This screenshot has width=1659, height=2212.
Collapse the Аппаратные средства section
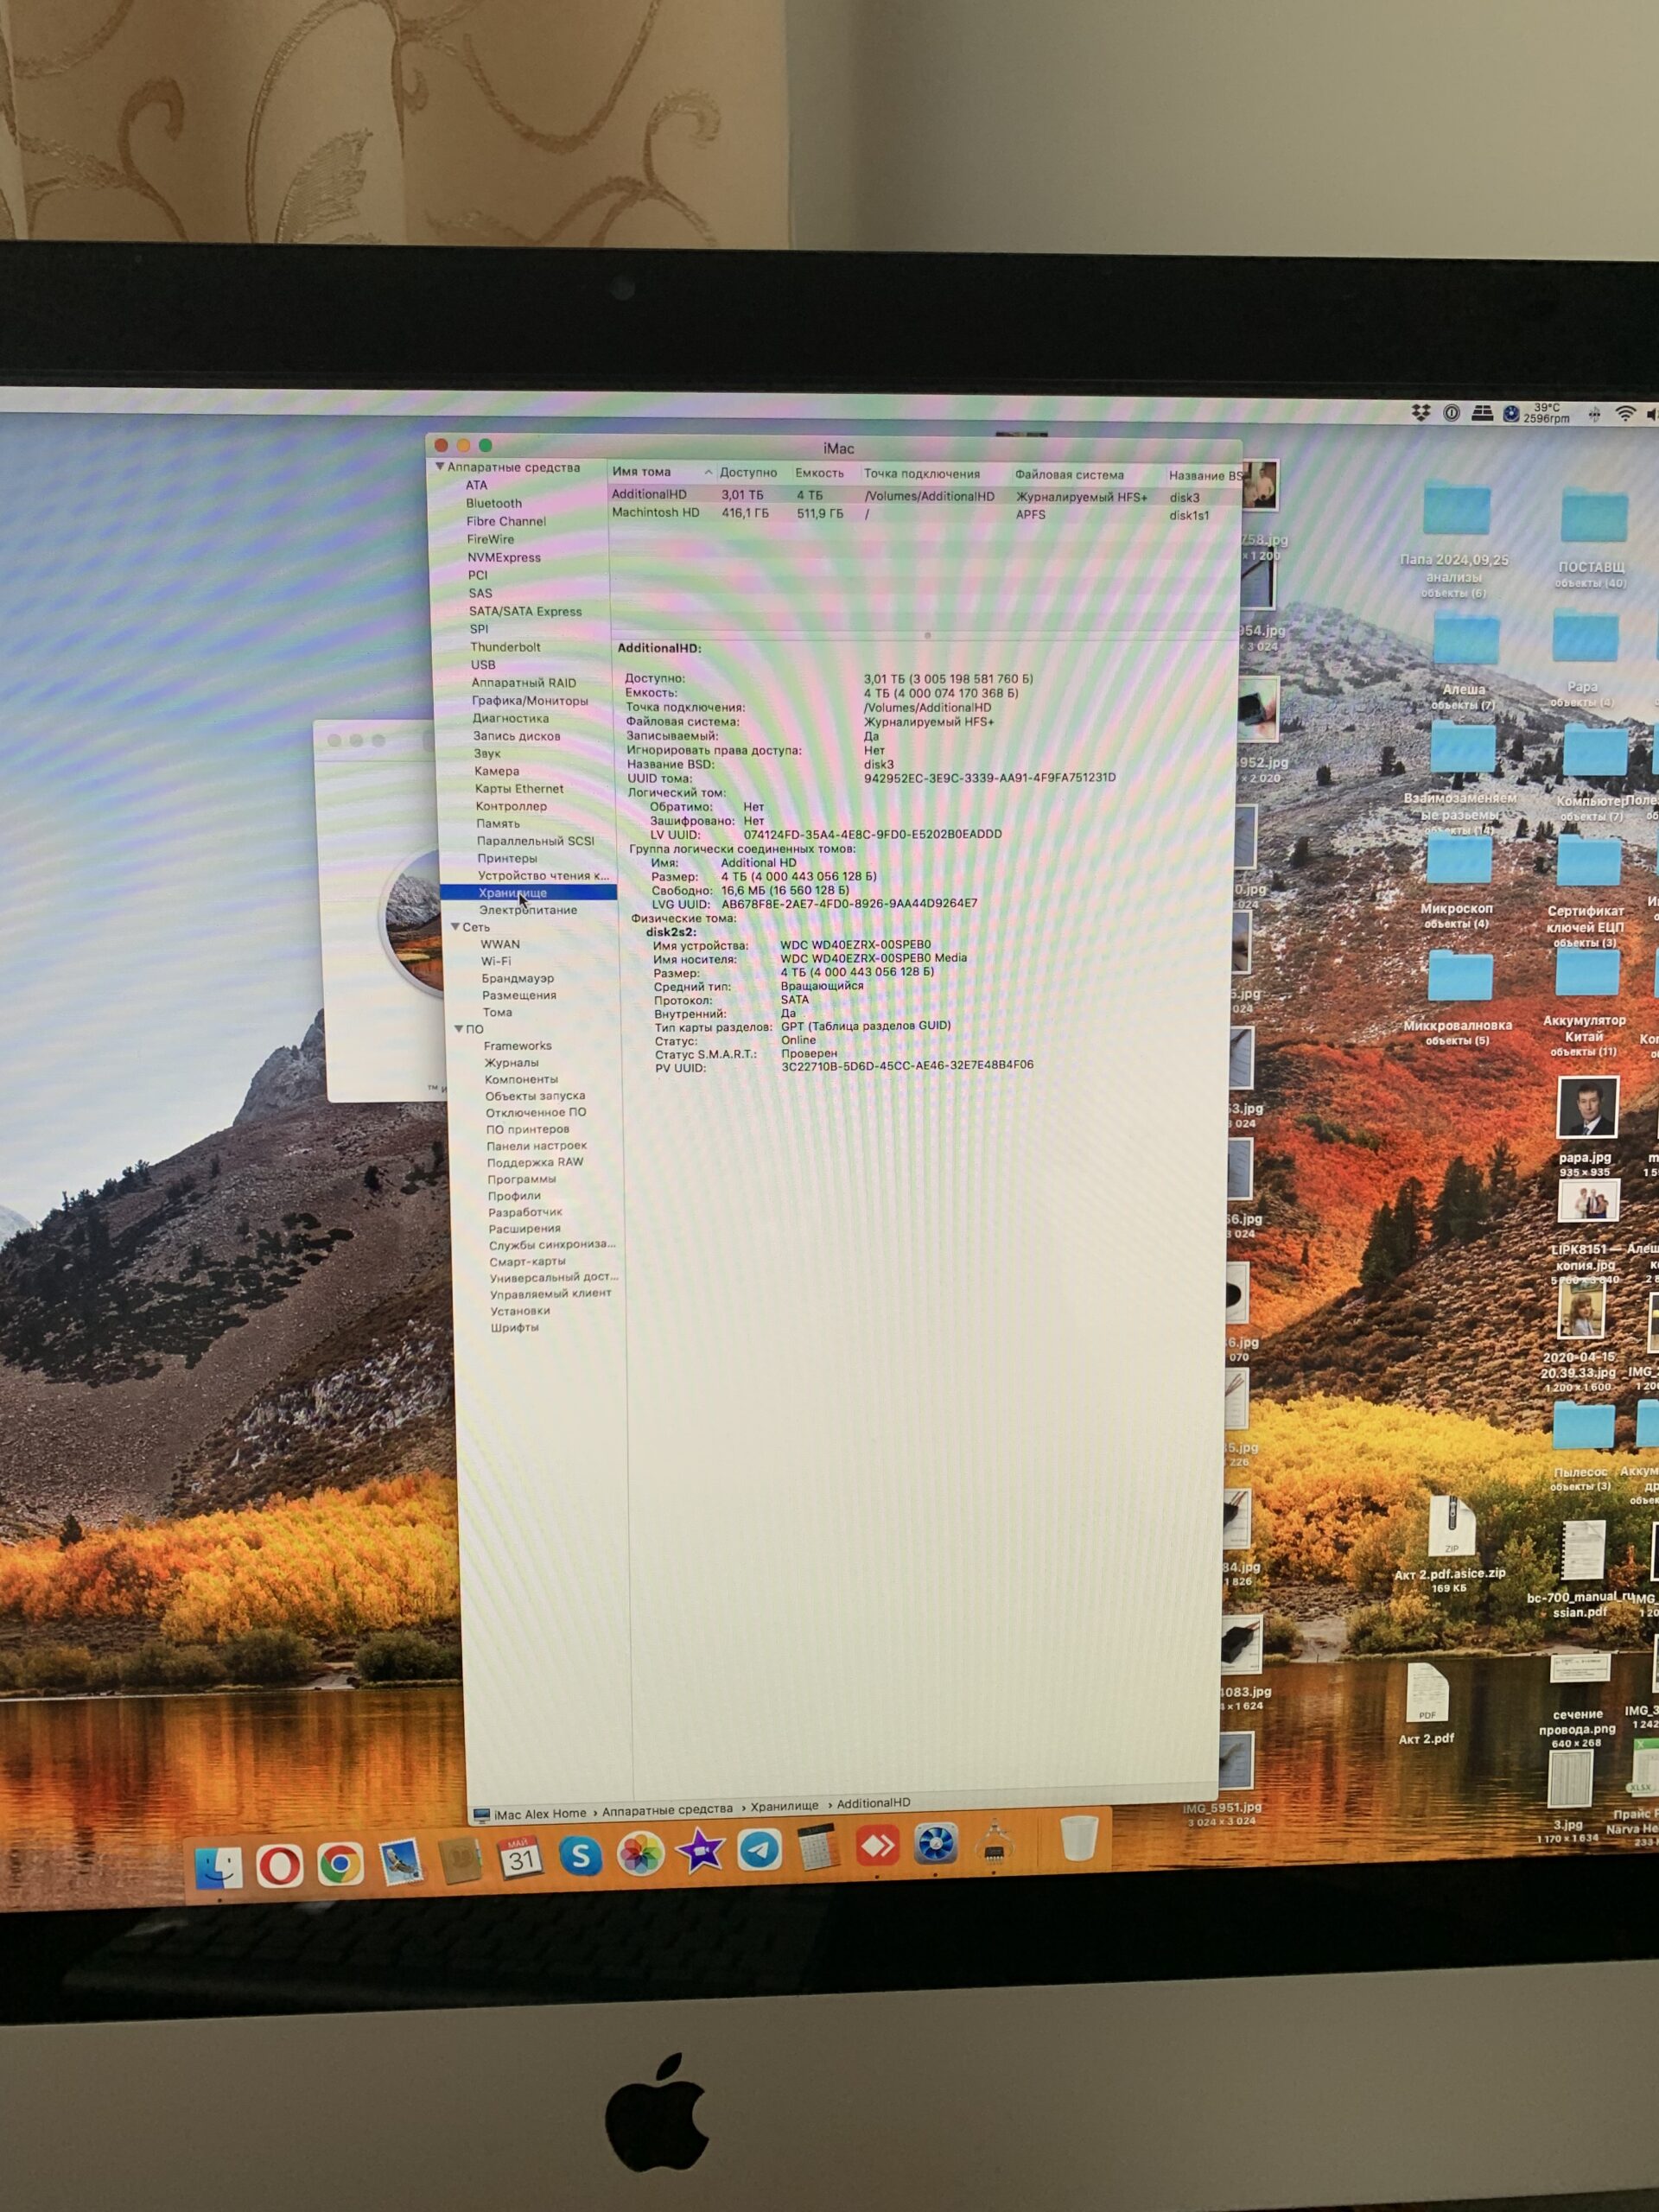coord(438,466)
